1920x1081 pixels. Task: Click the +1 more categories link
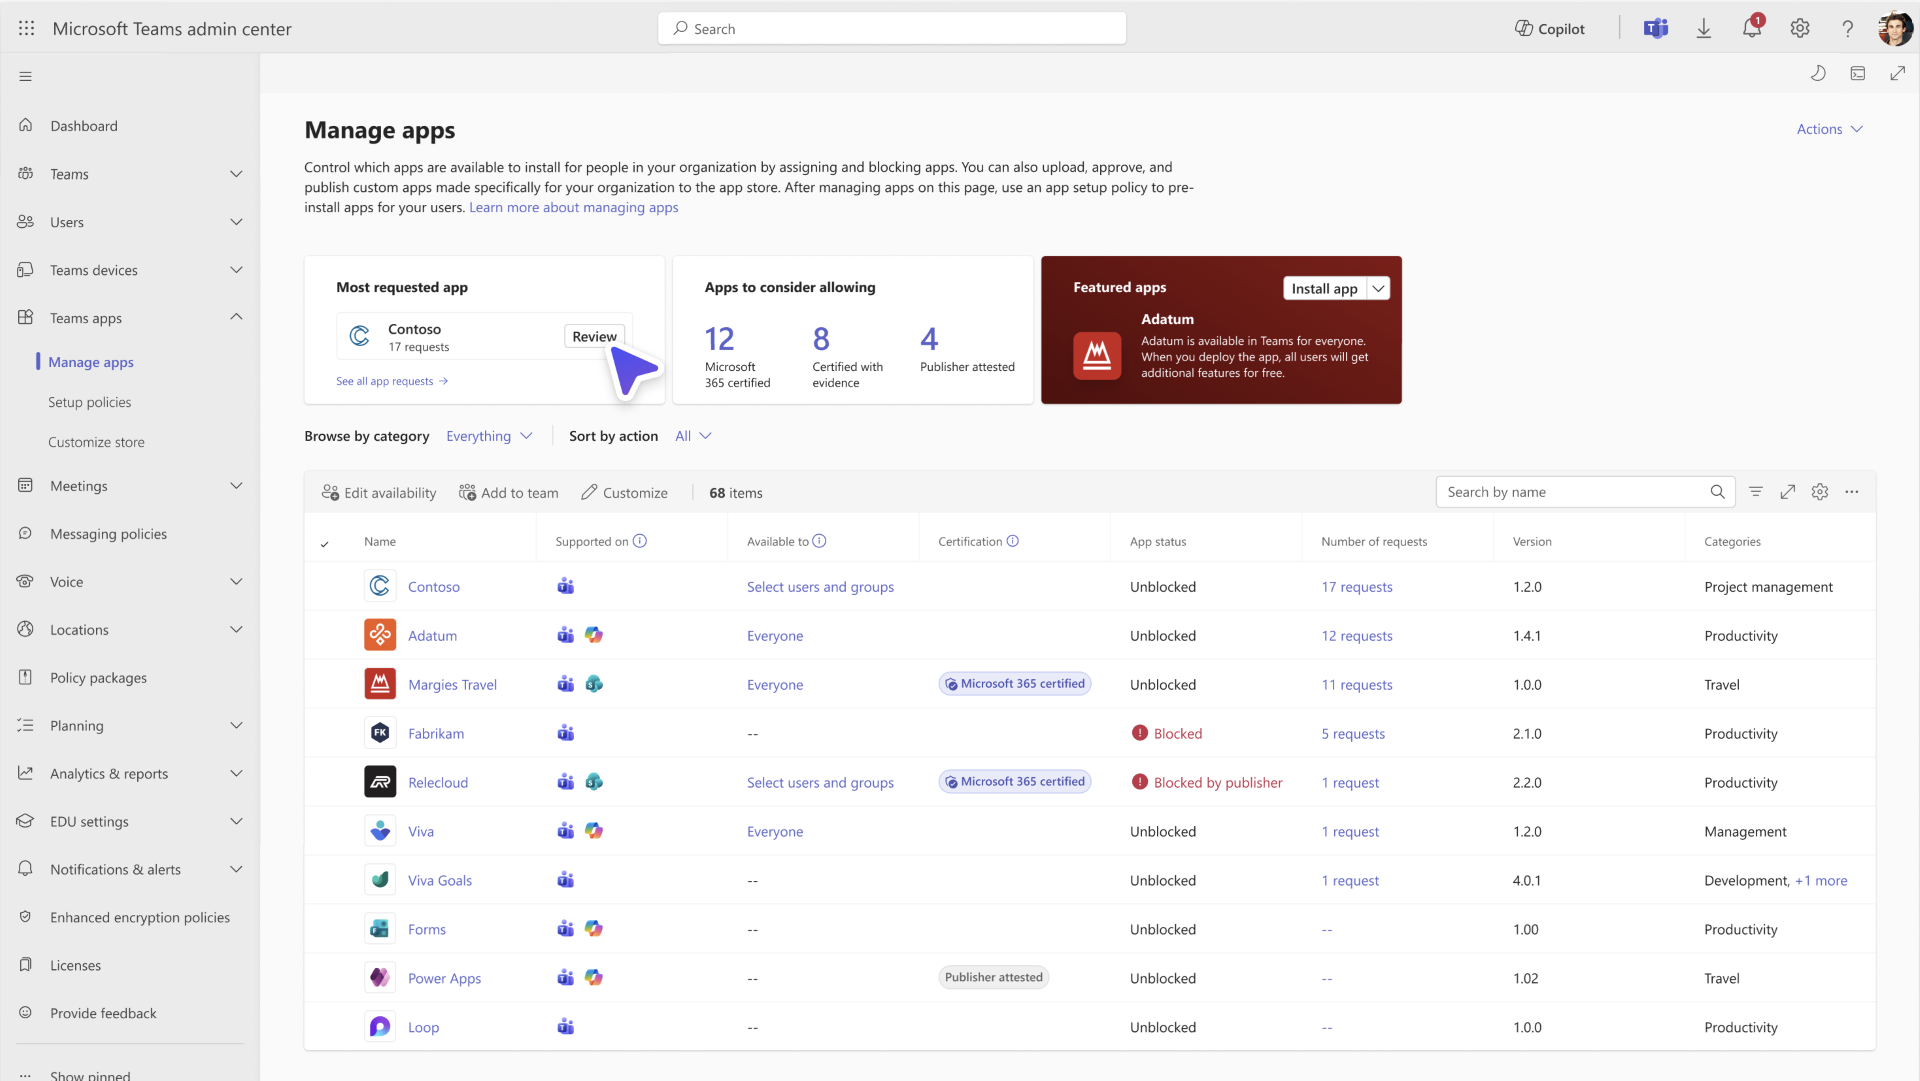click(x=1821, y=881)
